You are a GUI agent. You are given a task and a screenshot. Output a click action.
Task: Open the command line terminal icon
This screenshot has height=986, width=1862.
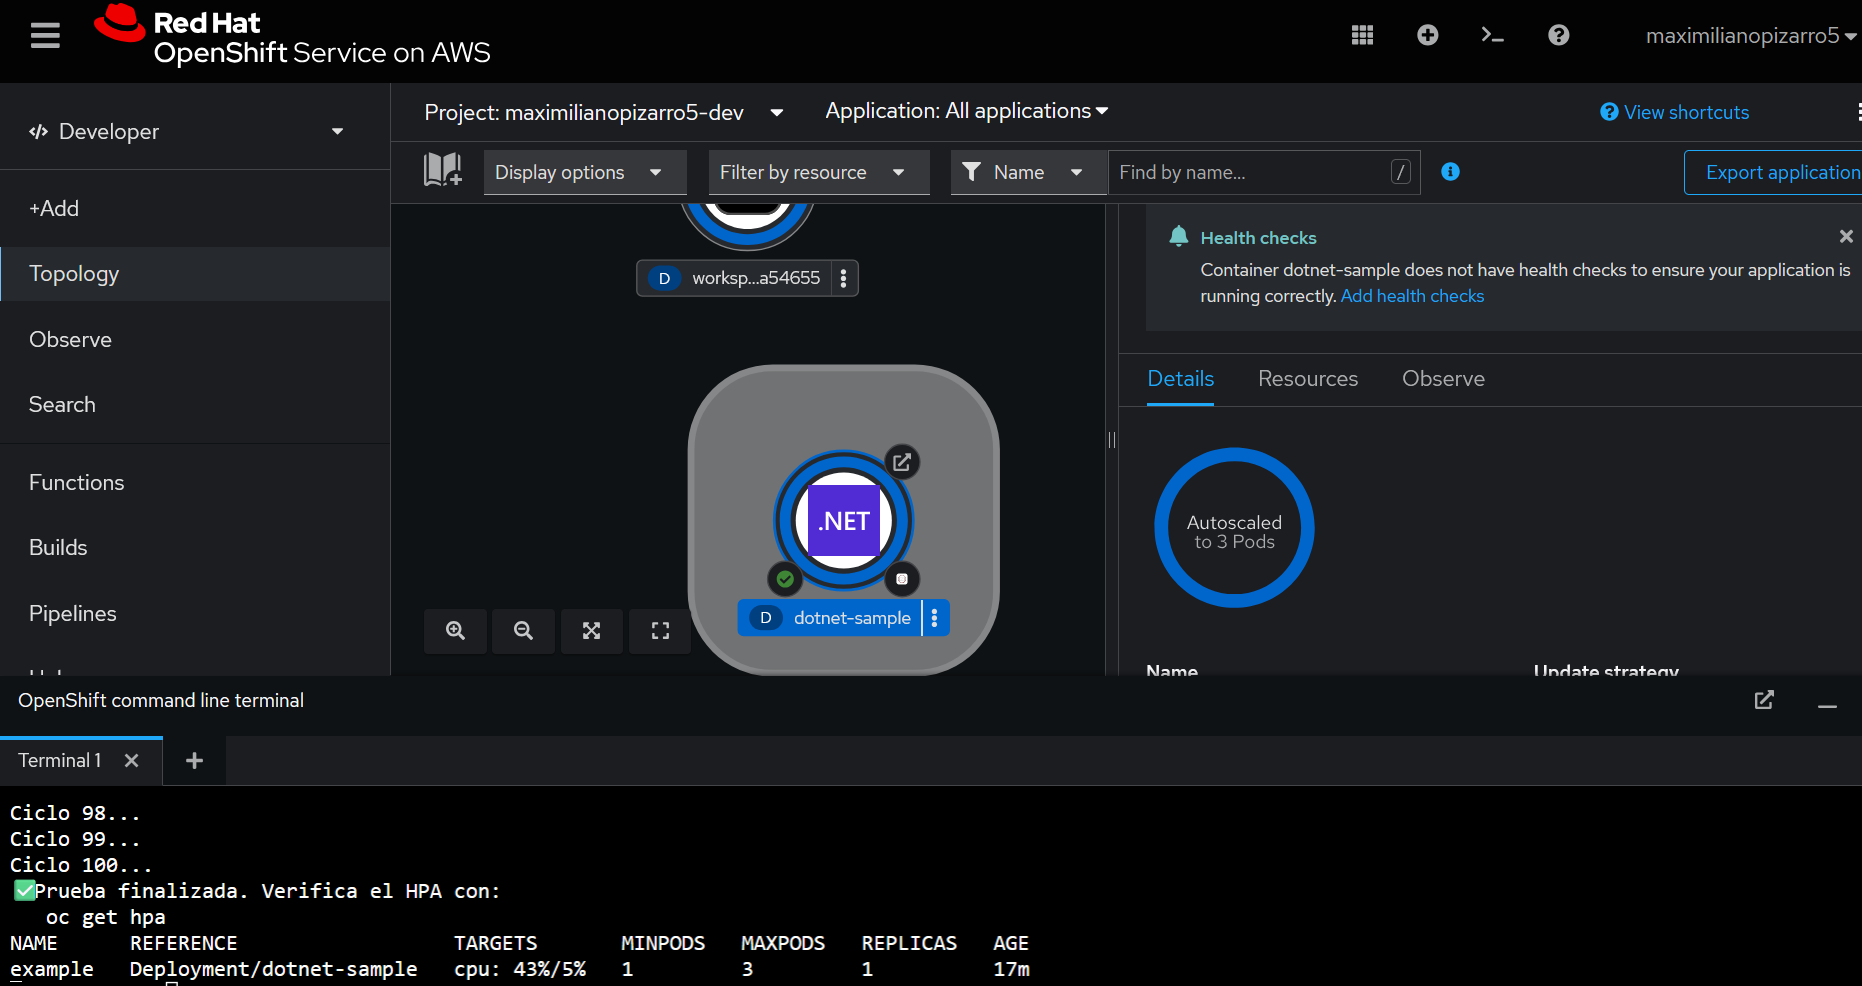click(1493, 35)
